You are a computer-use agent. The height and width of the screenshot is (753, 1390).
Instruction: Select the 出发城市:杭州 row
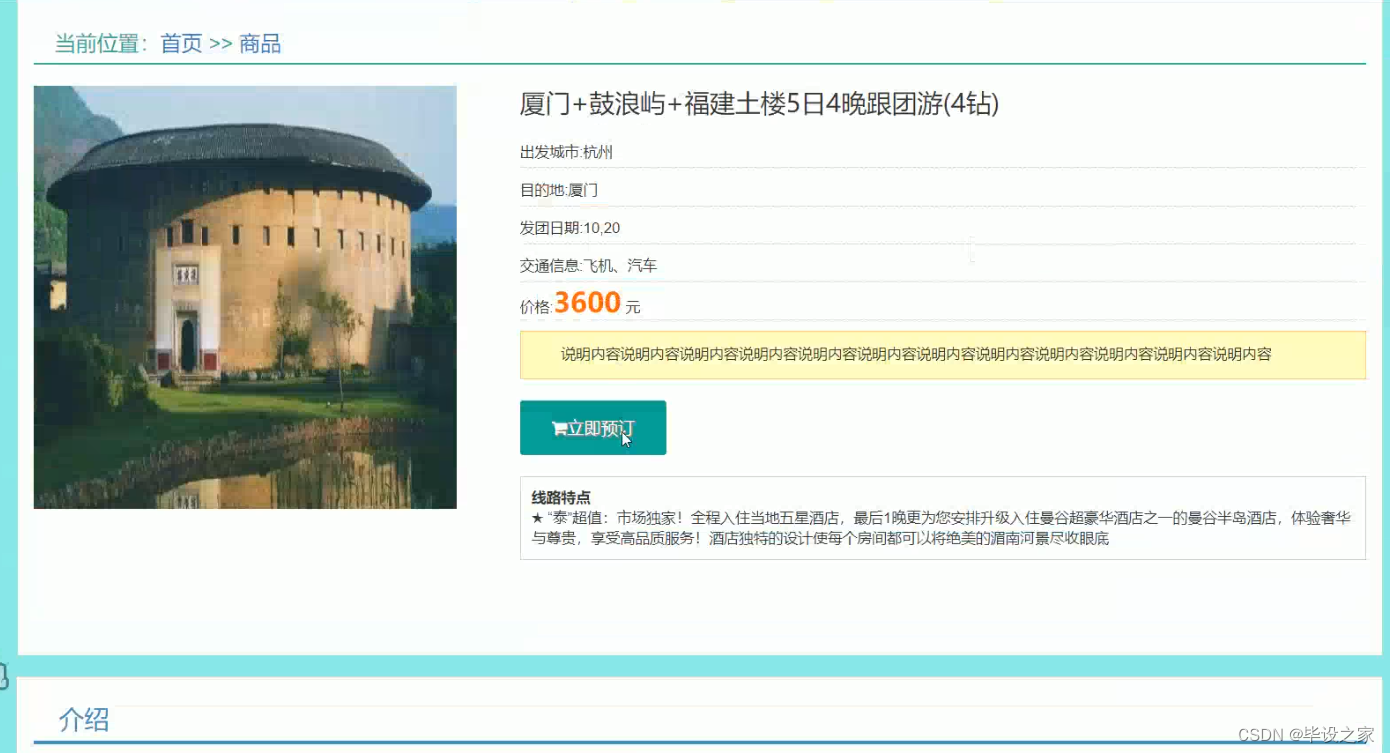click(x=942, y=152)
